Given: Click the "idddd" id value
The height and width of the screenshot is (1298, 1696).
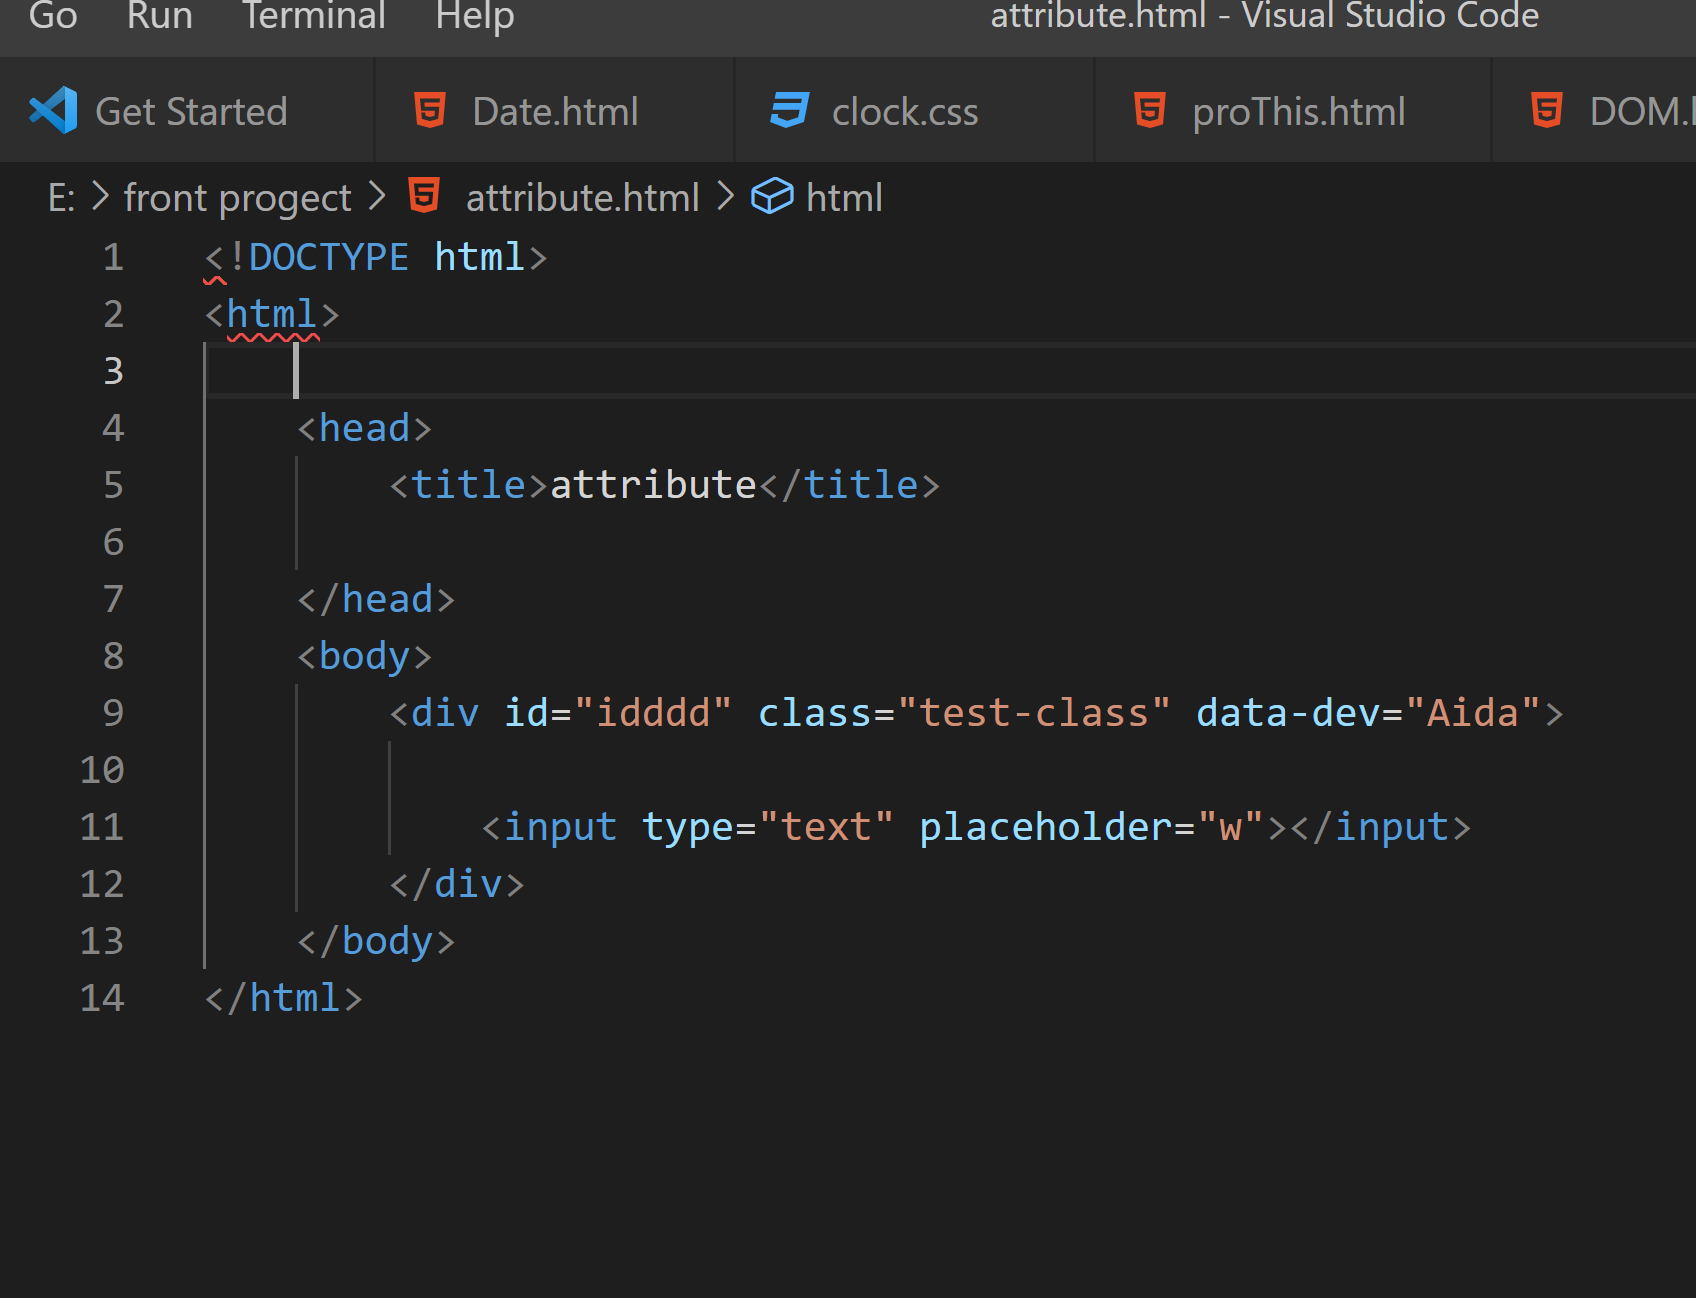Looking at the screenshot, I should pos(653,714).
